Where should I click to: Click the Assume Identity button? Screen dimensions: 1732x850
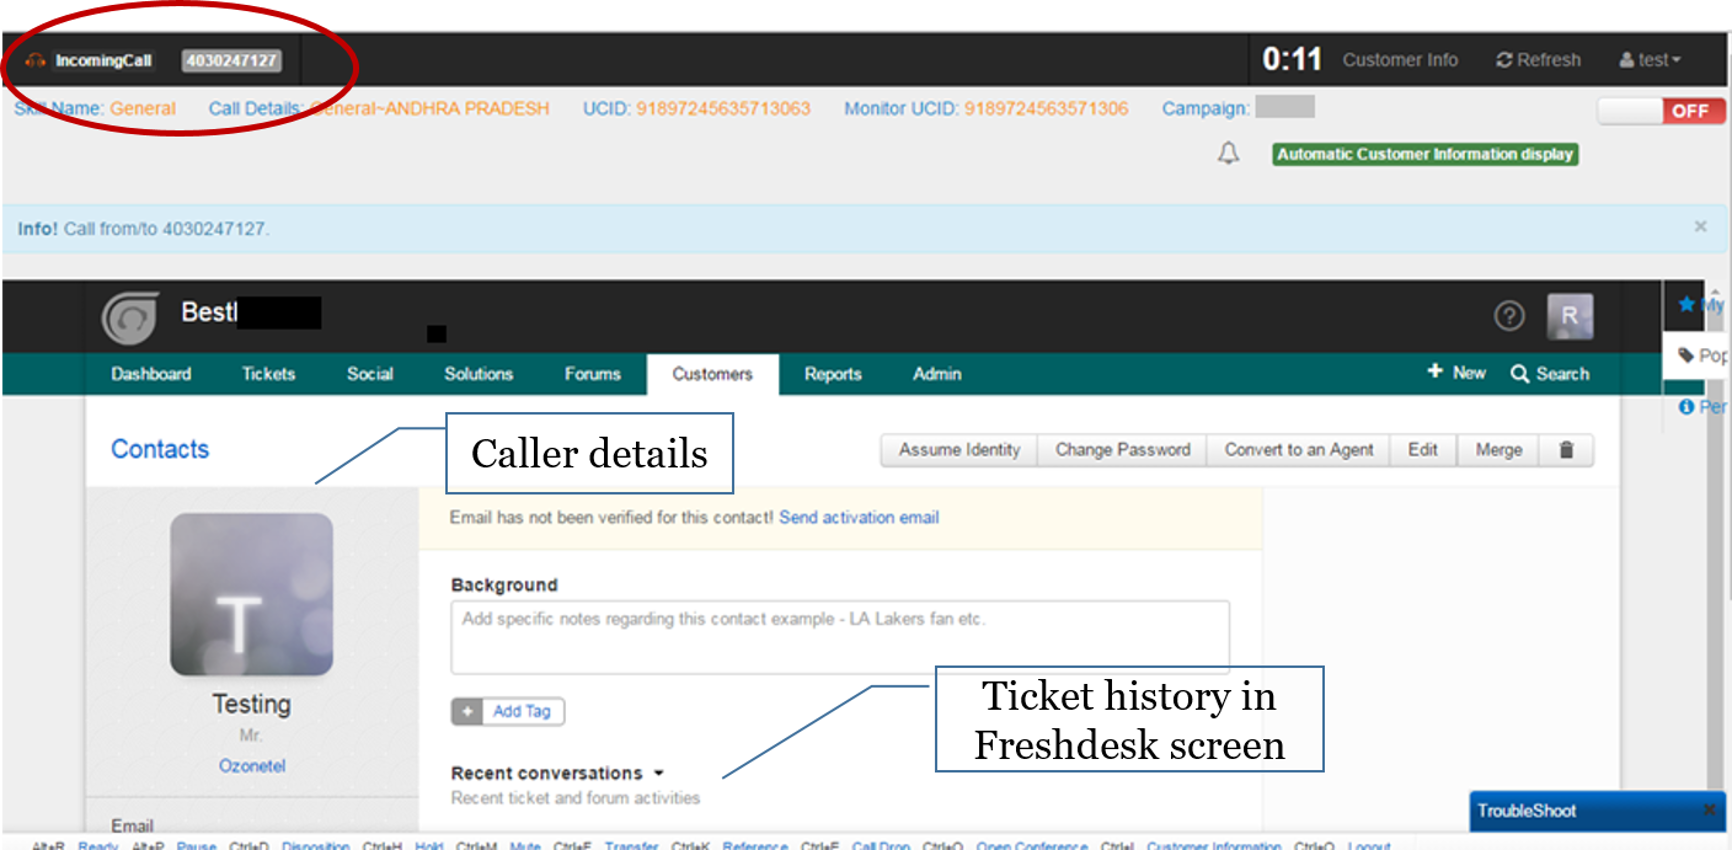[959, 450]
